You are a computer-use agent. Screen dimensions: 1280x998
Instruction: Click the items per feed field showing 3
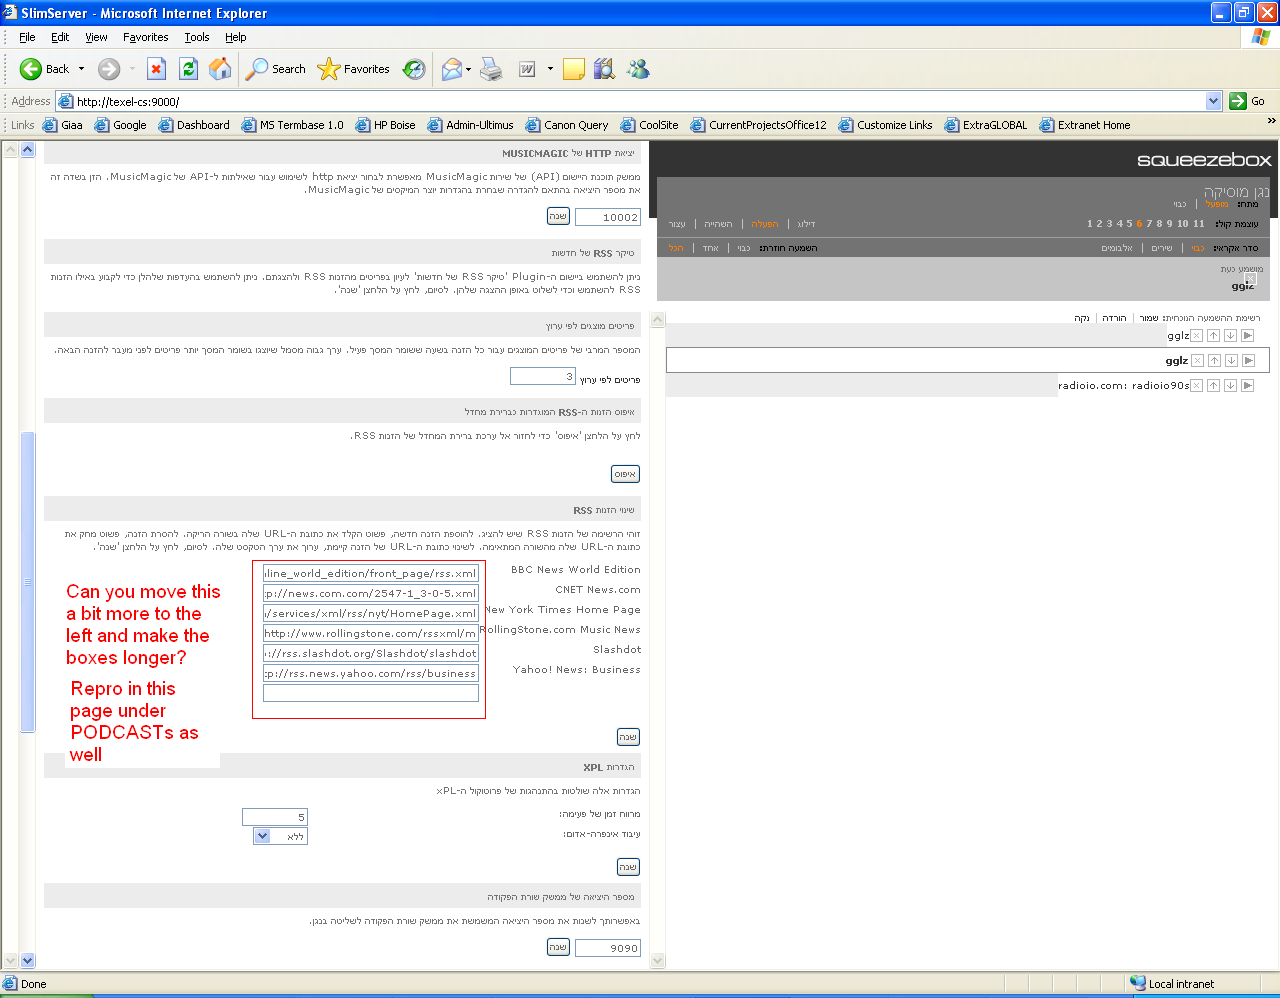[543, 376]
